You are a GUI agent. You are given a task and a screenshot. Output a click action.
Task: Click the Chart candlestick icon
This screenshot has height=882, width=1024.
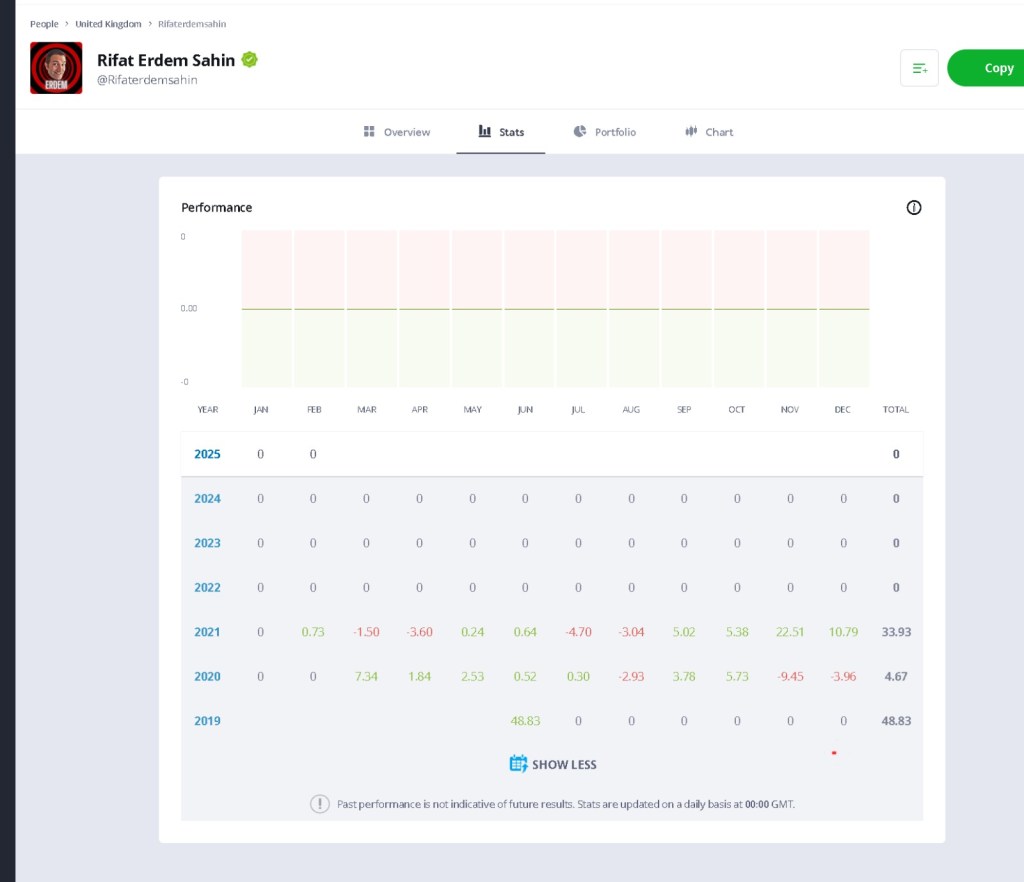click(x=691, y=131)
